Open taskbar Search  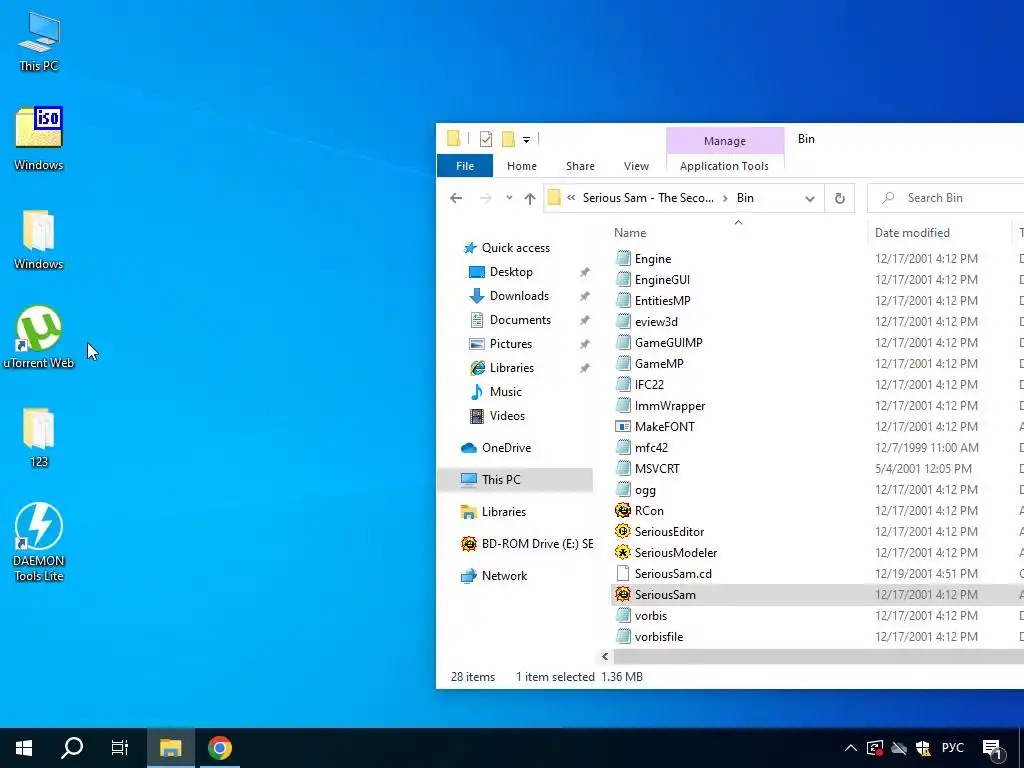point(72,748)
